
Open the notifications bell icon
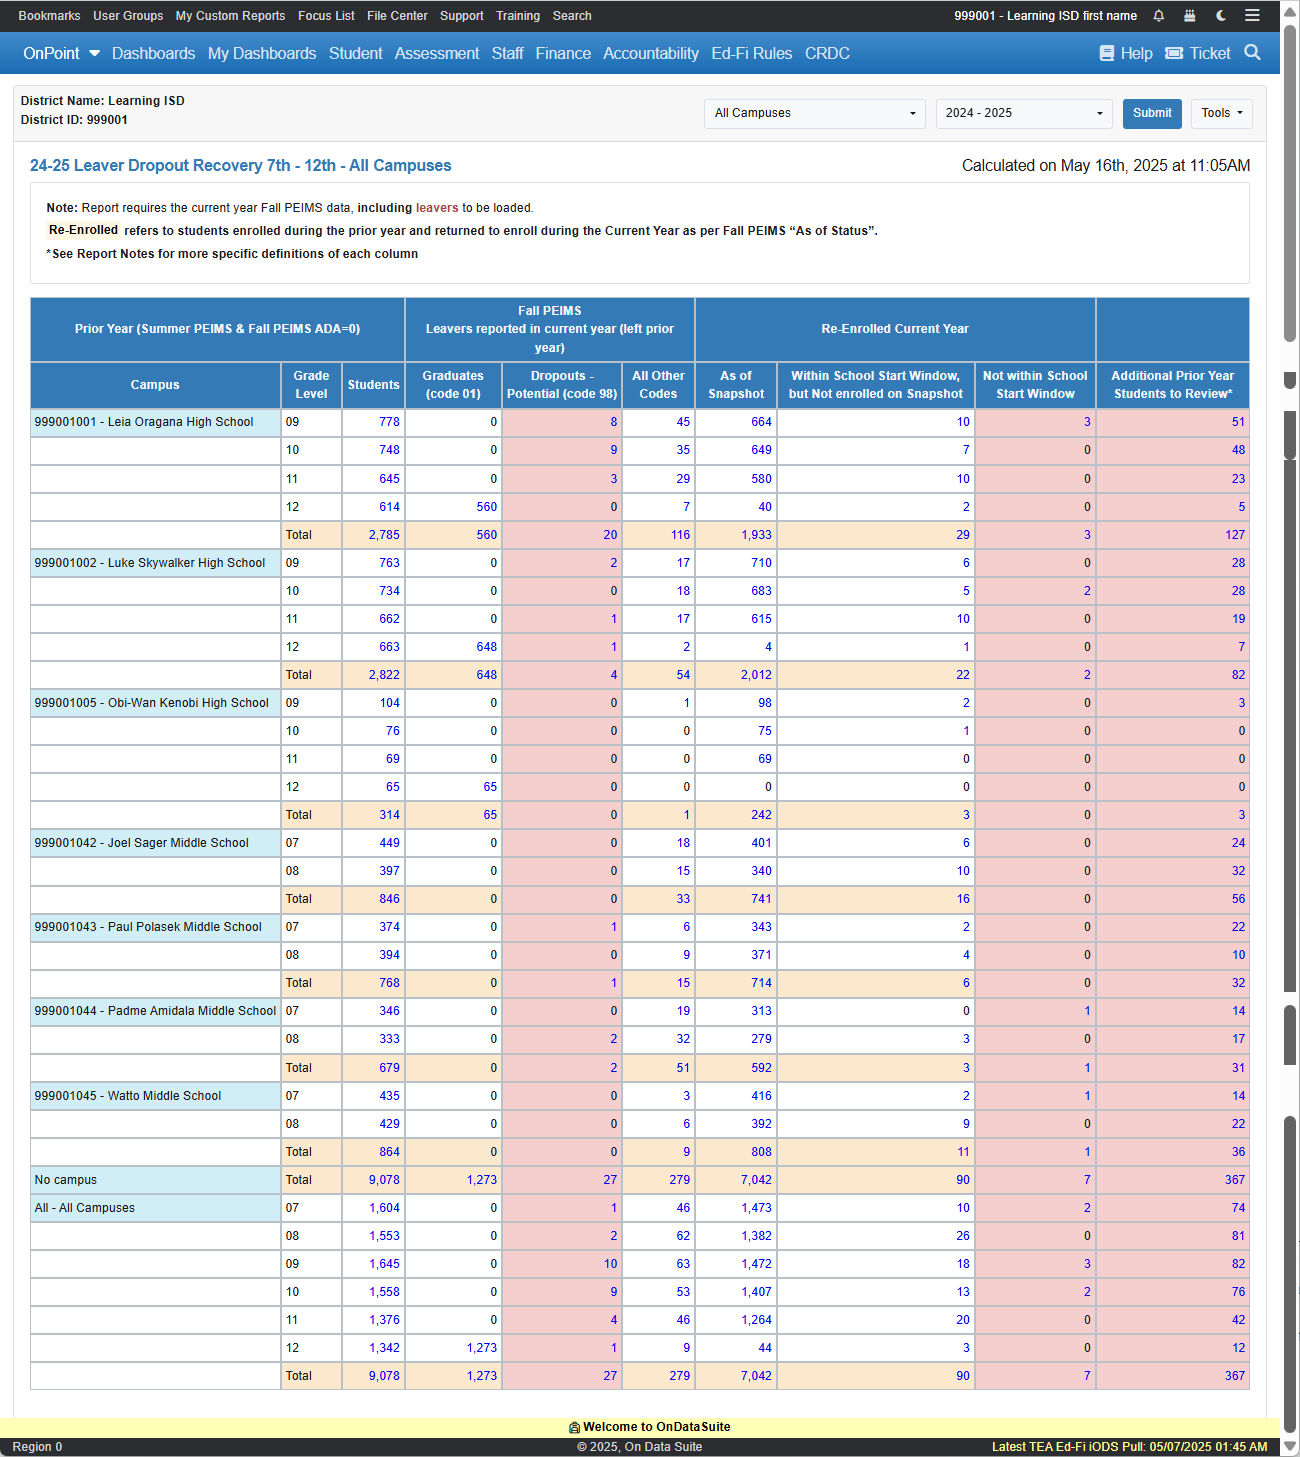pos(1158,16)
